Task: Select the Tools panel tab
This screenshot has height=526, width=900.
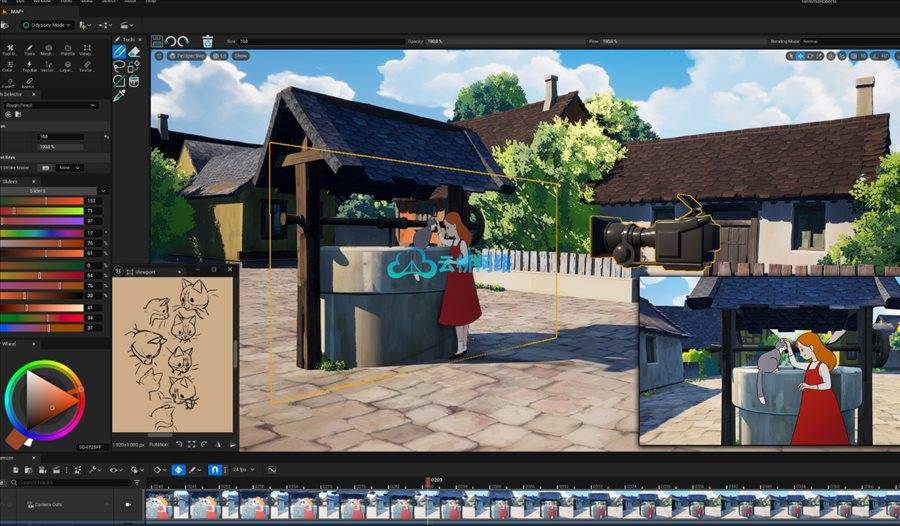Action: point(129,40)
